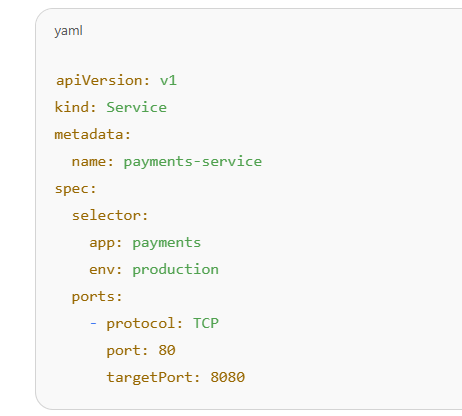The width and height of the screenshot is (462, 416).
Task: Click the payments-service name value
Action: [193, 162]
